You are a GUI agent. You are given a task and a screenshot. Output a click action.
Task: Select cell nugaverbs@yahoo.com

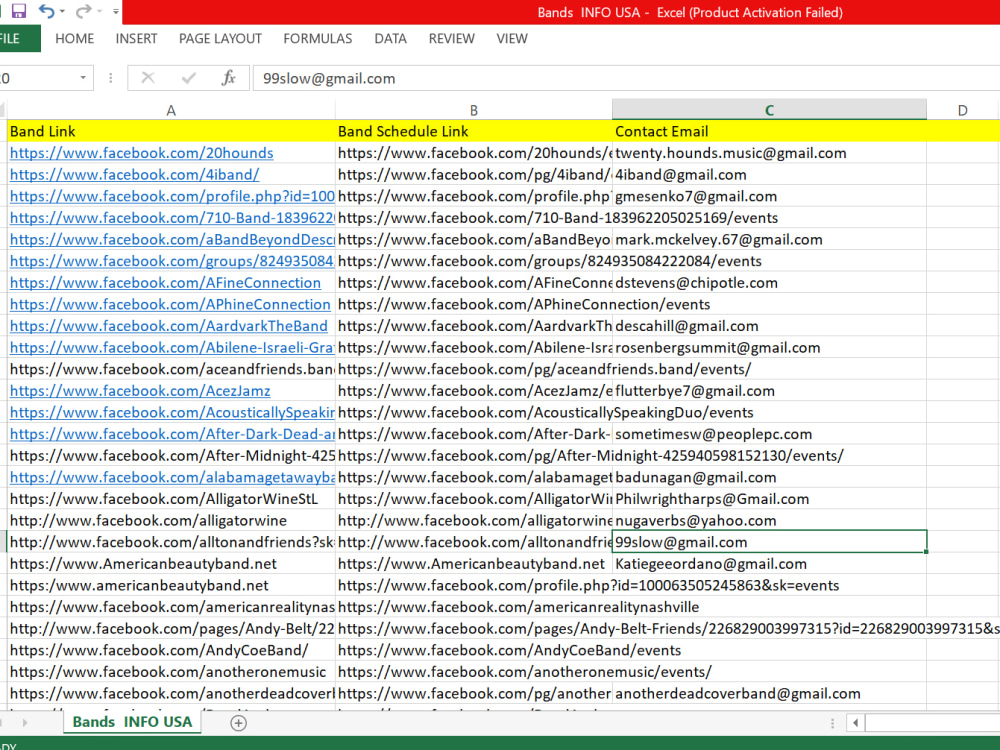769,520
